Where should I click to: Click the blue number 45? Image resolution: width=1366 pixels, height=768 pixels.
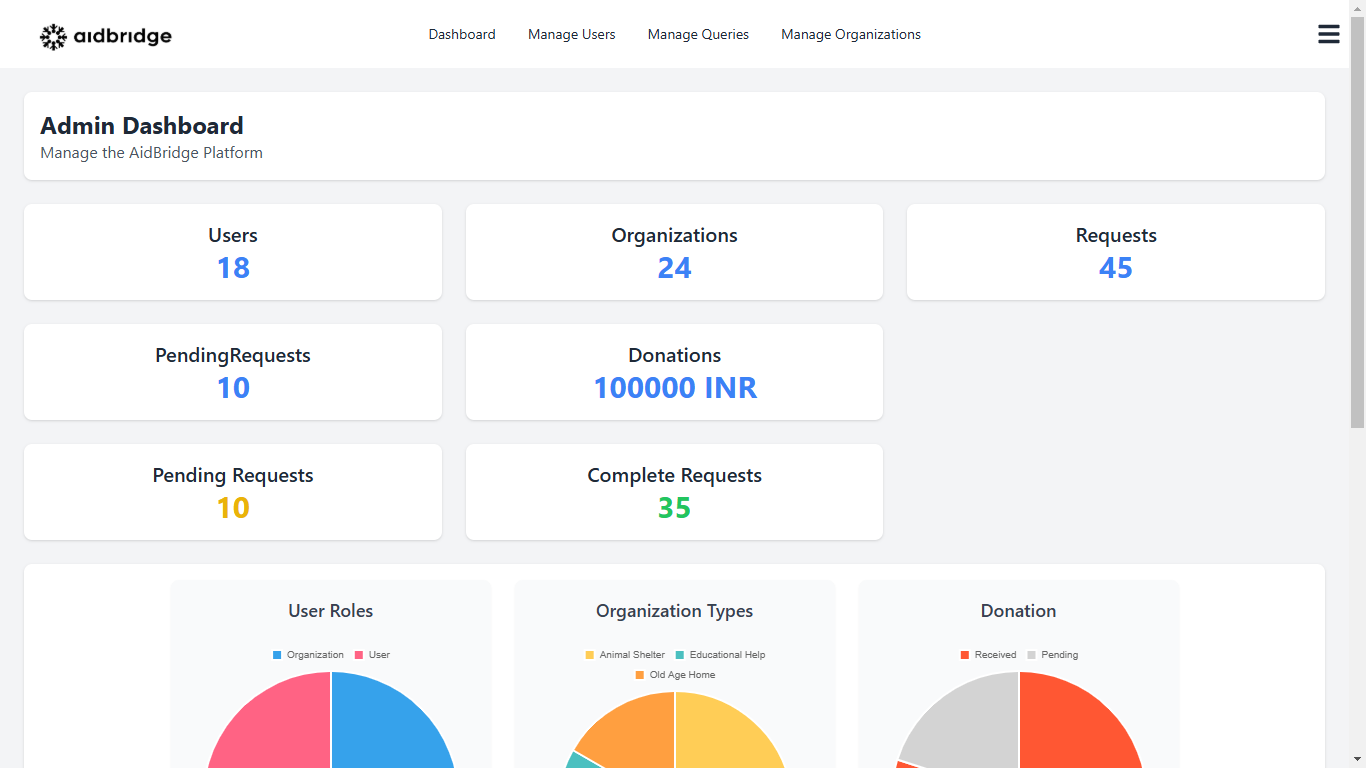(1116, 268)
